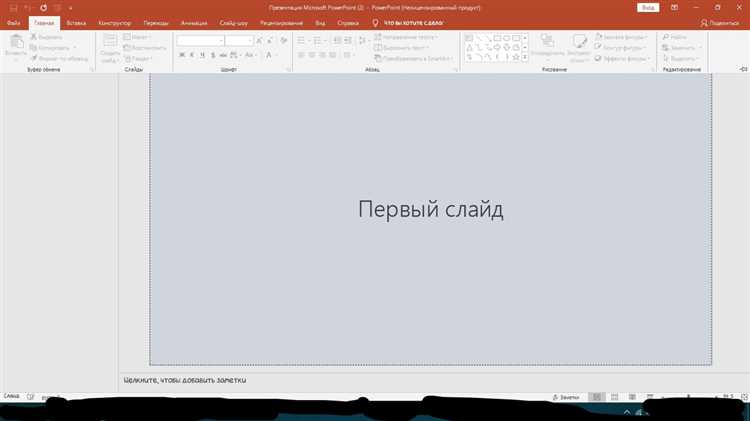Click the Формат по образцу painter
This screenshot has width=750, height=421.
click(59, 58)
